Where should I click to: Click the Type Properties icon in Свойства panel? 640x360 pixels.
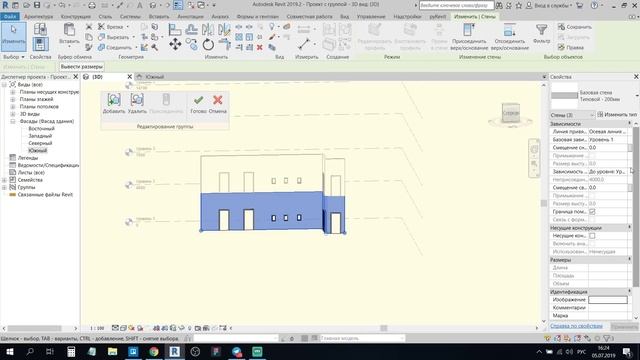pyautogui.click(x=40, y=29)
